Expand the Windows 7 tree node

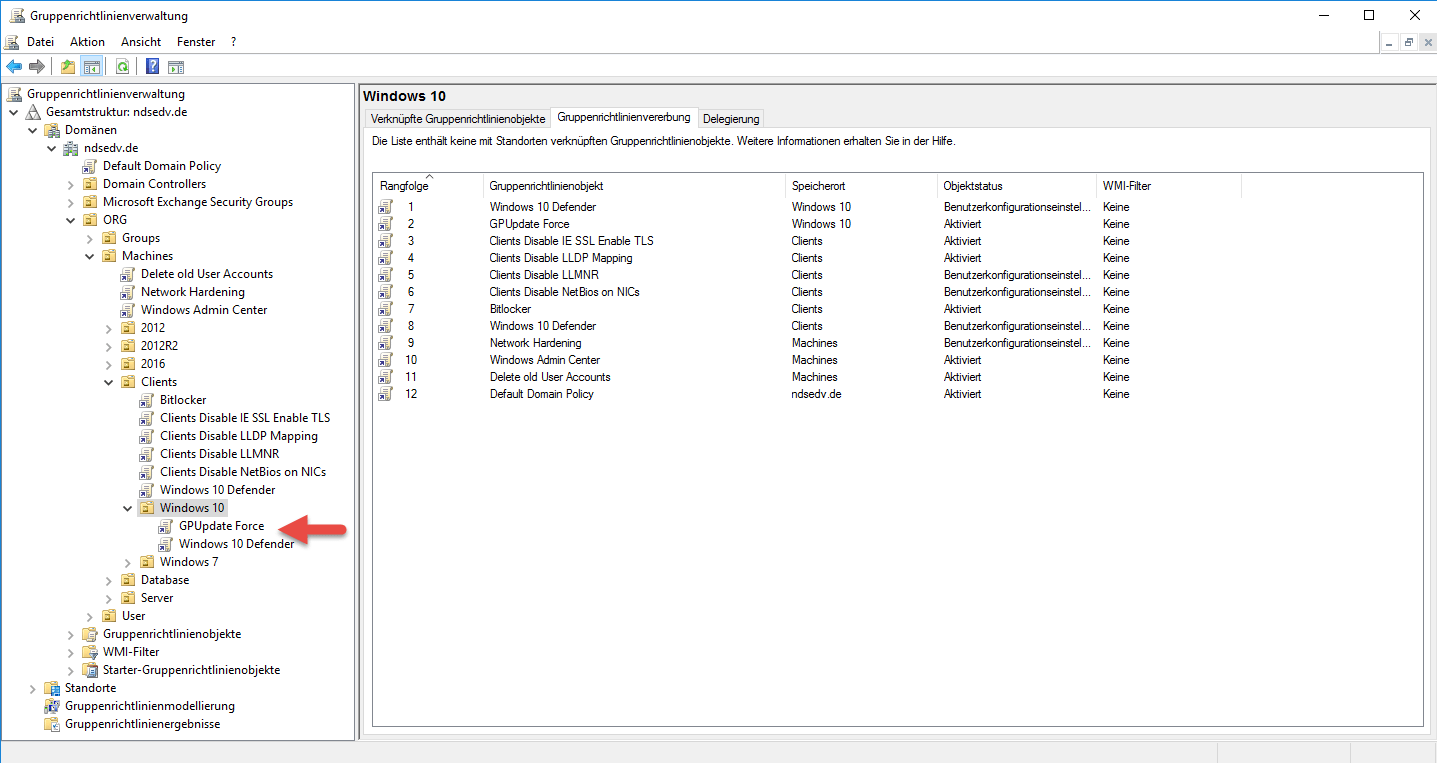click(x=128, y=562)
